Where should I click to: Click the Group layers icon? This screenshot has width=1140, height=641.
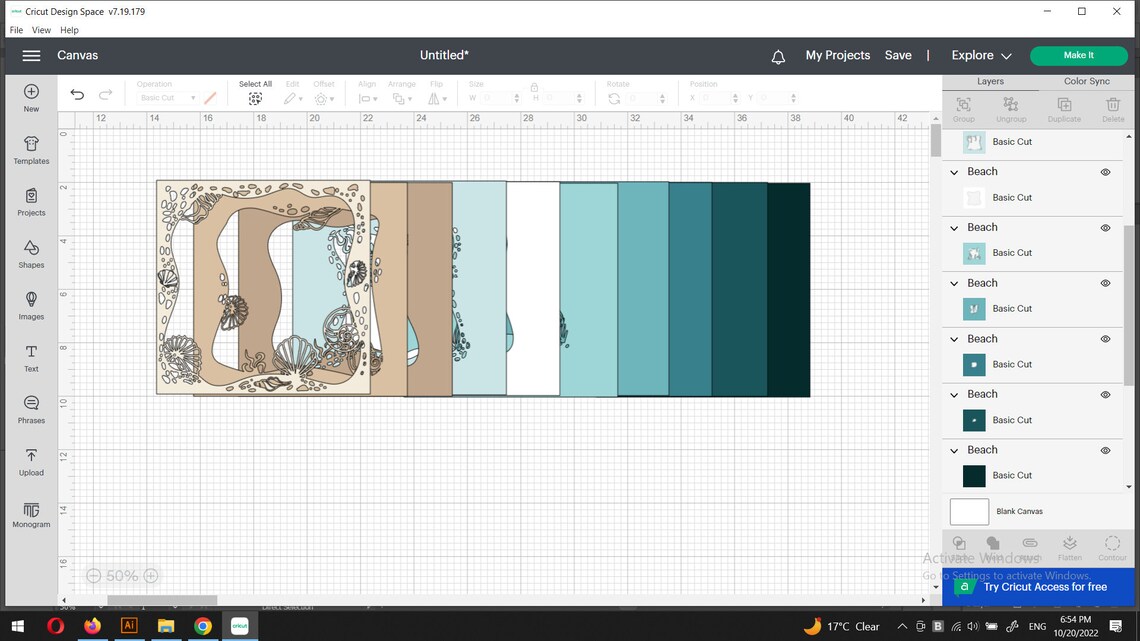pos(963,105)
